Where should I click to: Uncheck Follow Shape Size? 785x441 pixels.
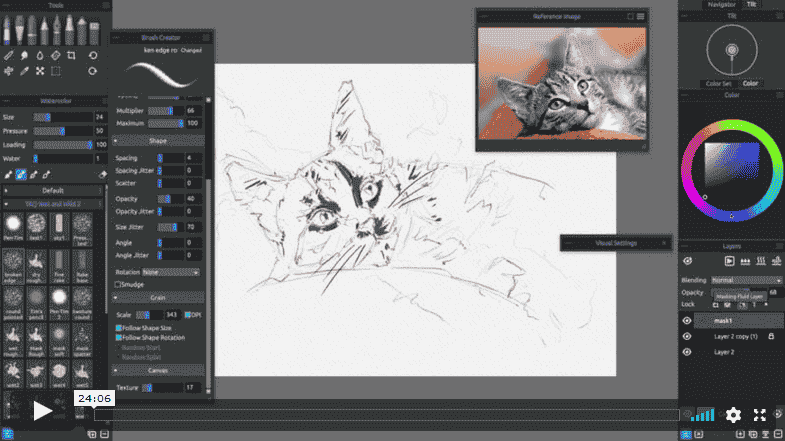pyautogui.click(x=119, y=328)
